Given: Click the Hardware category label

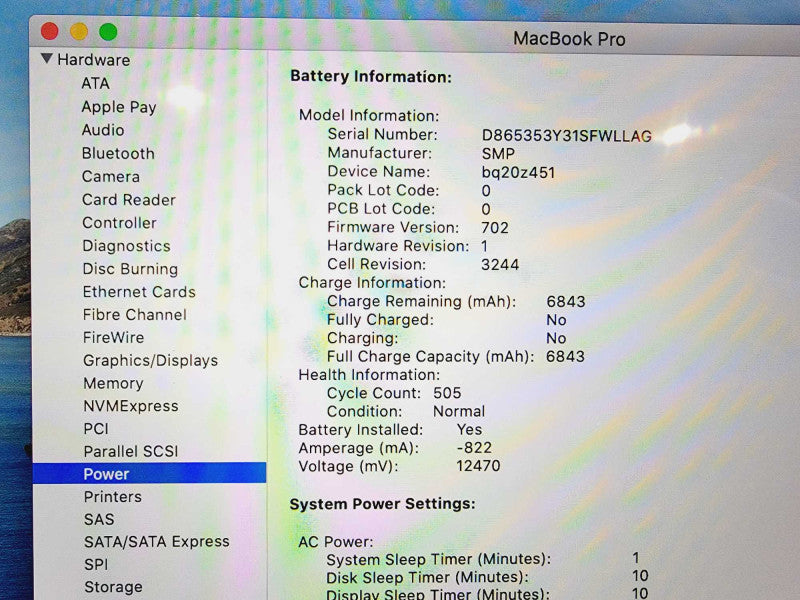Looking at the screenshot, I should [93, 60].
